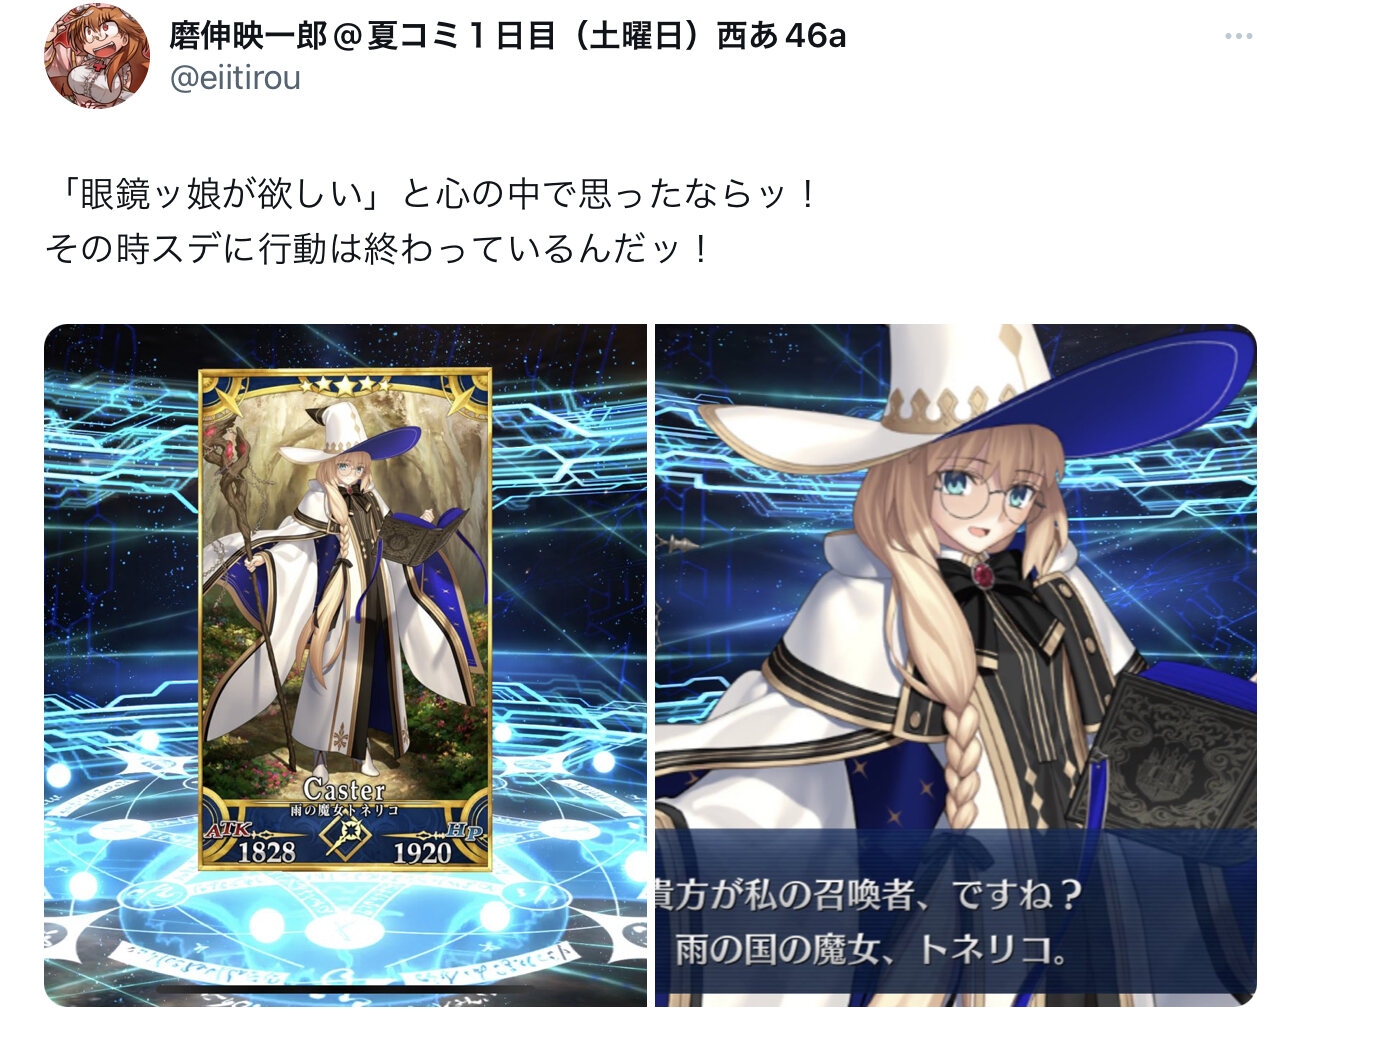
Task: Click the Caster class label on card
Action: (x=344, y=789)
